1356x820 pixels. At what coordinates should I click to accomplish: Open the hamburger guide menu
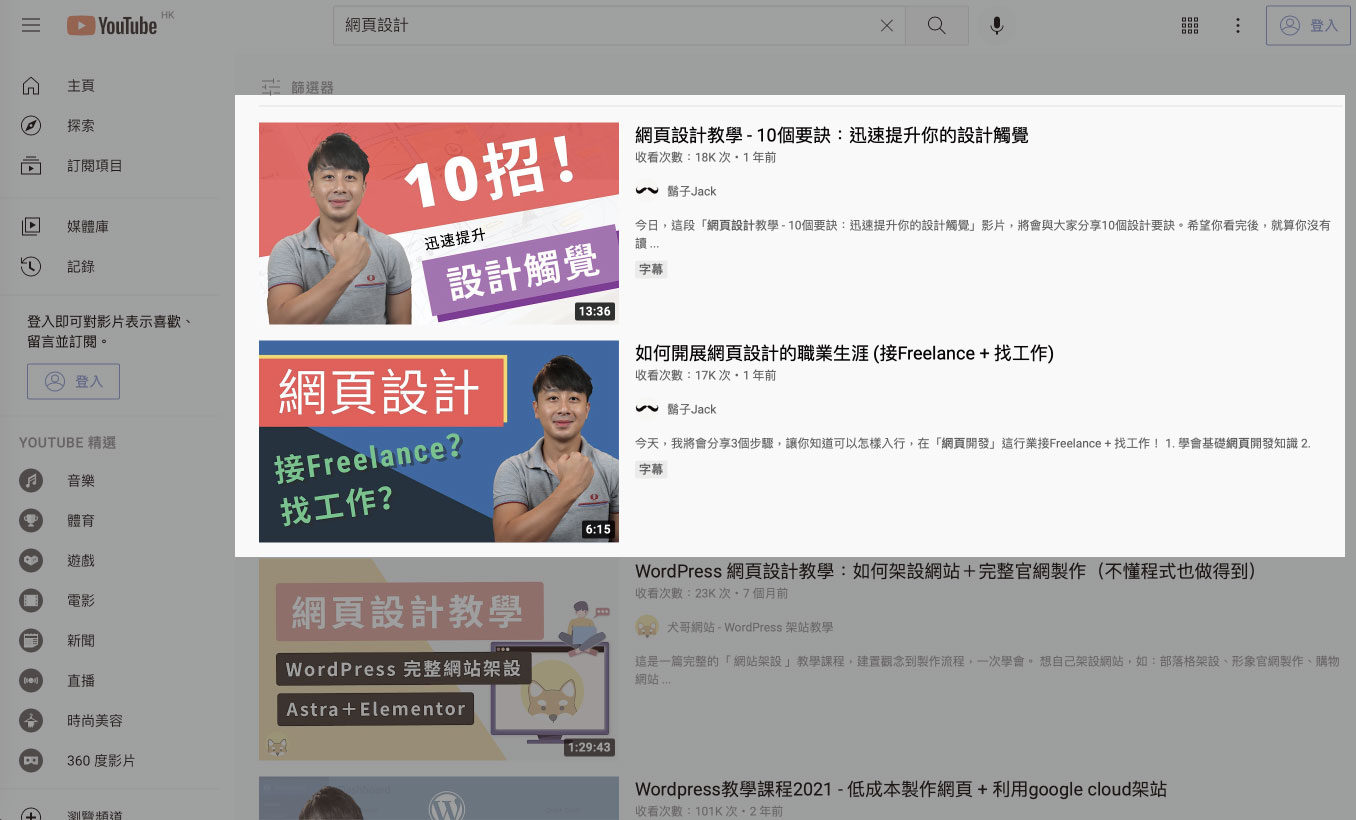(x=31, y=25)
